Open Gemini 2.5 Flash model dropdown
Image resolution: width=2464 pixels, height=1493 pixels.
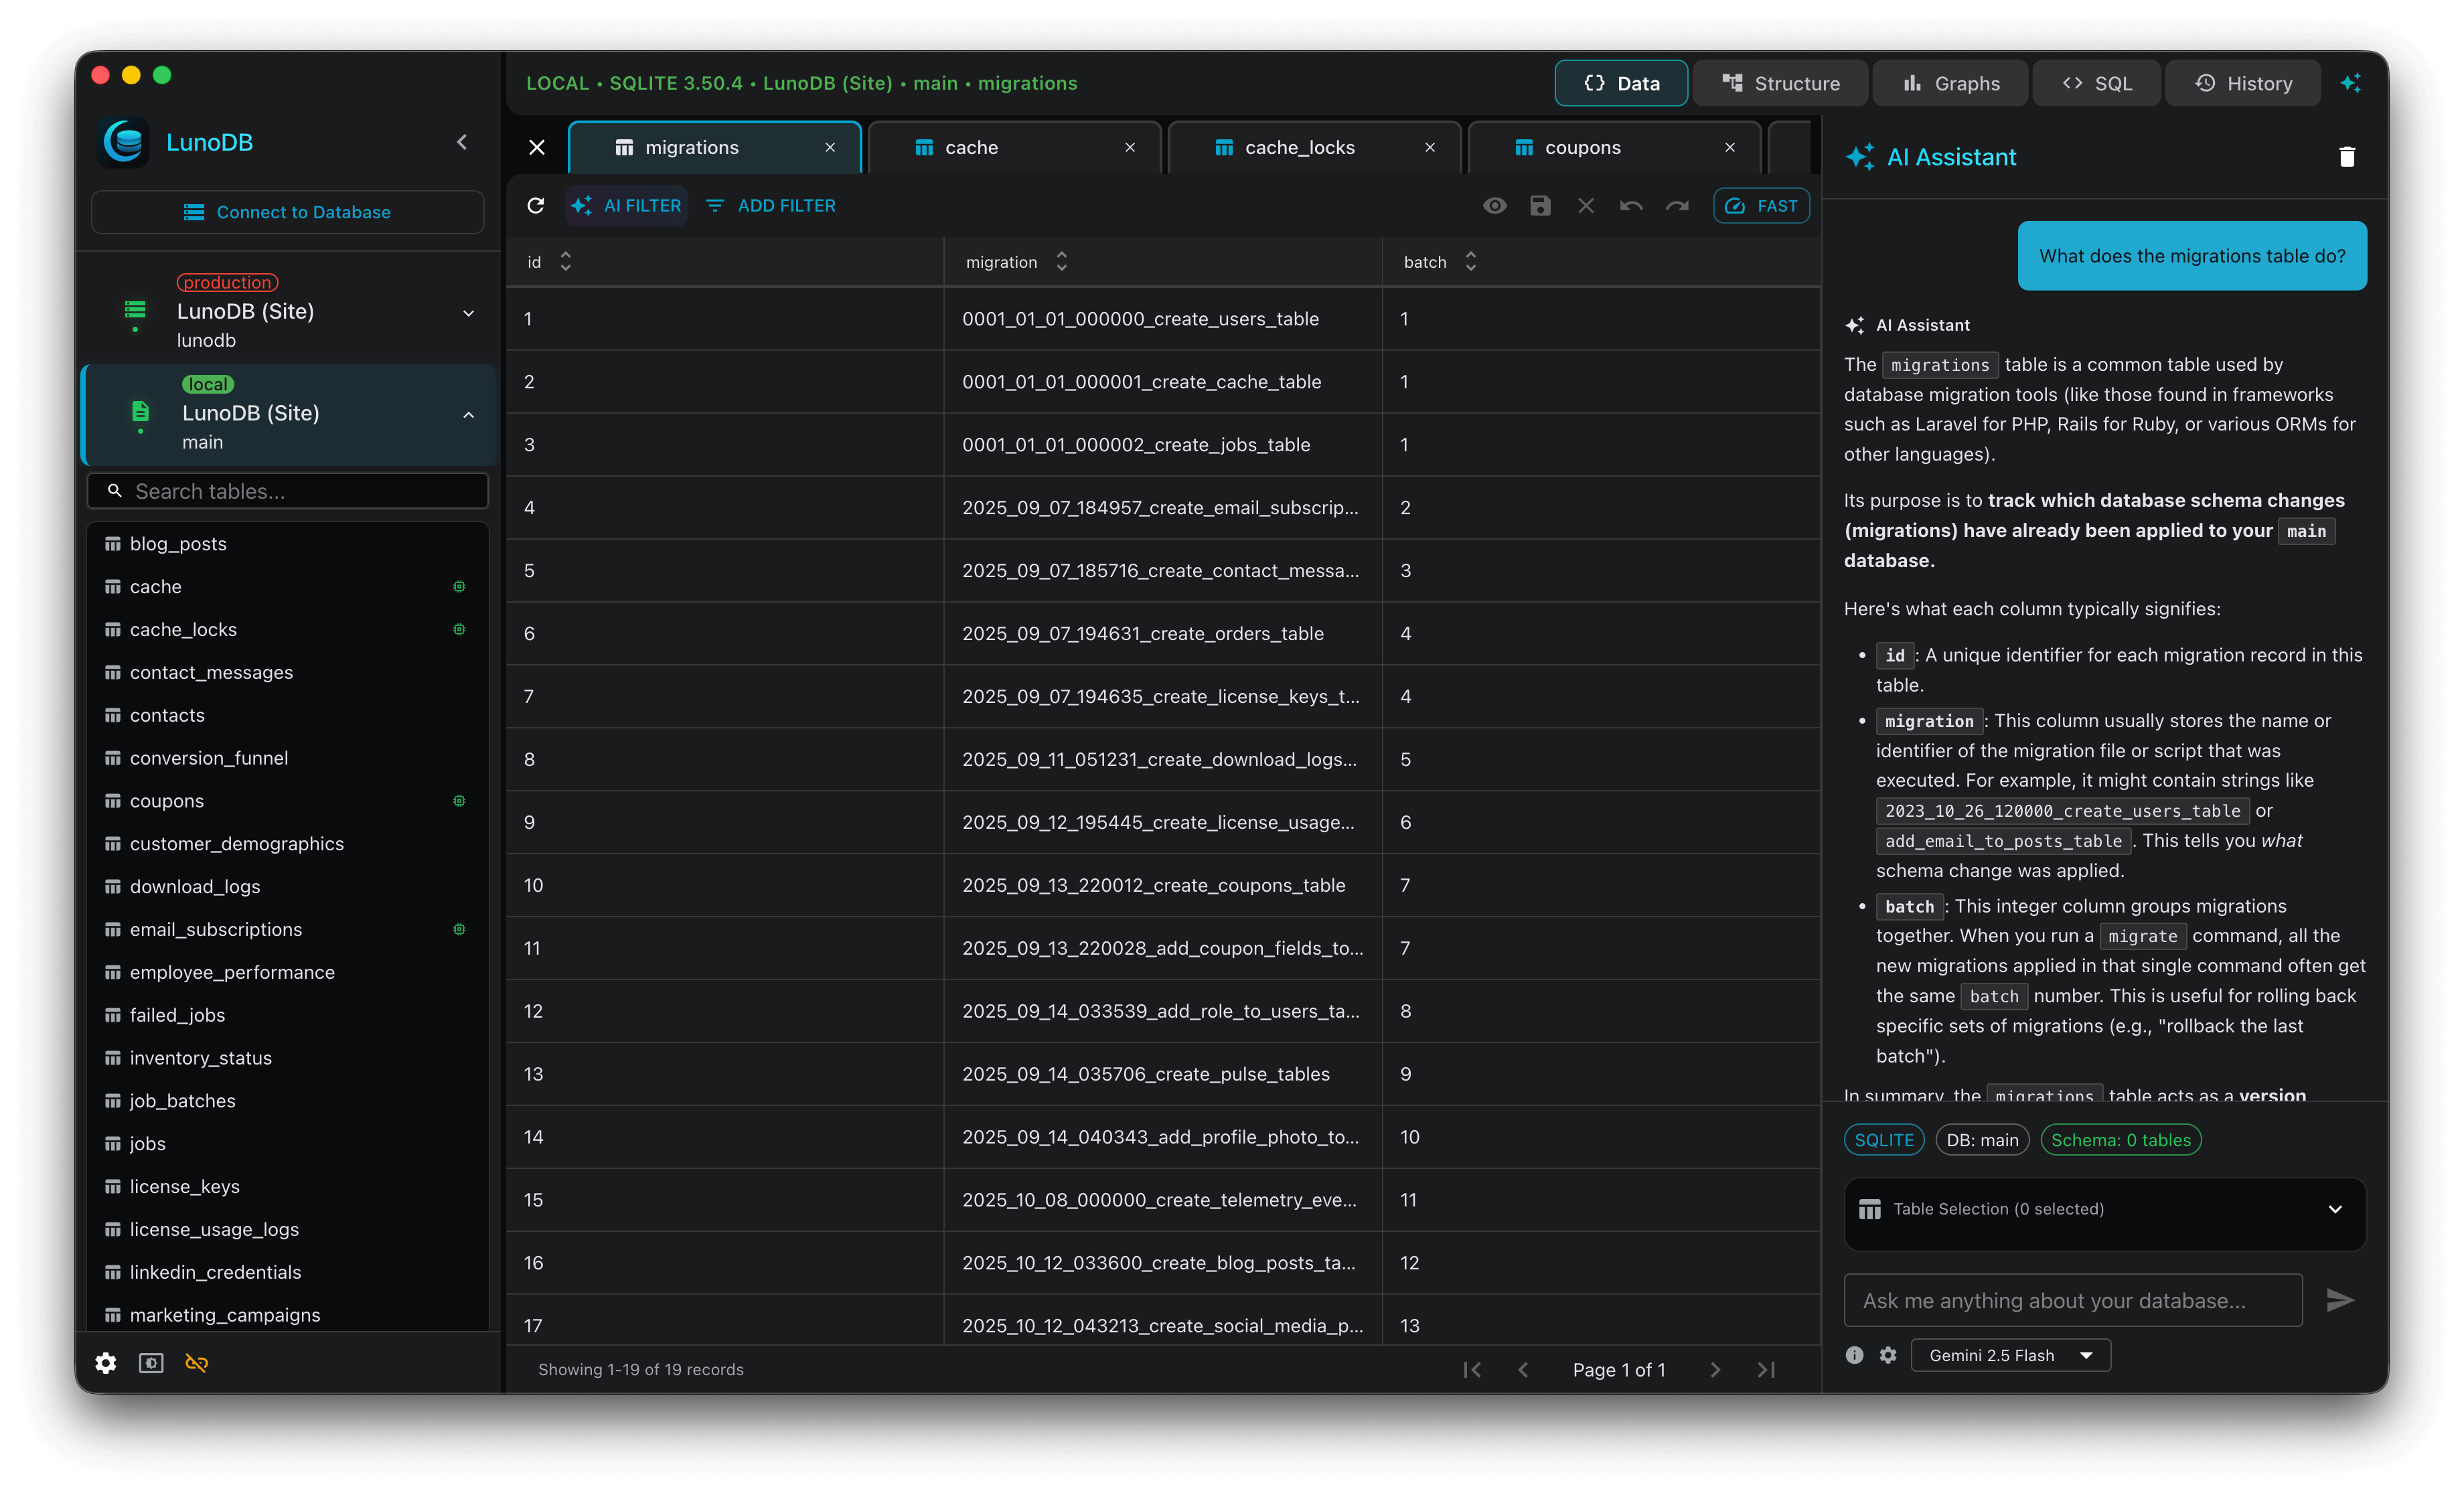click(2010, 1355)
